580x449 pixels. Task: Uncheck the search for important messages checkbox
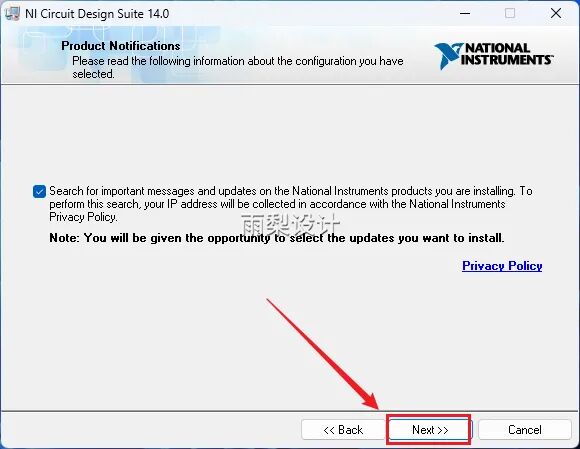point(39,192)
